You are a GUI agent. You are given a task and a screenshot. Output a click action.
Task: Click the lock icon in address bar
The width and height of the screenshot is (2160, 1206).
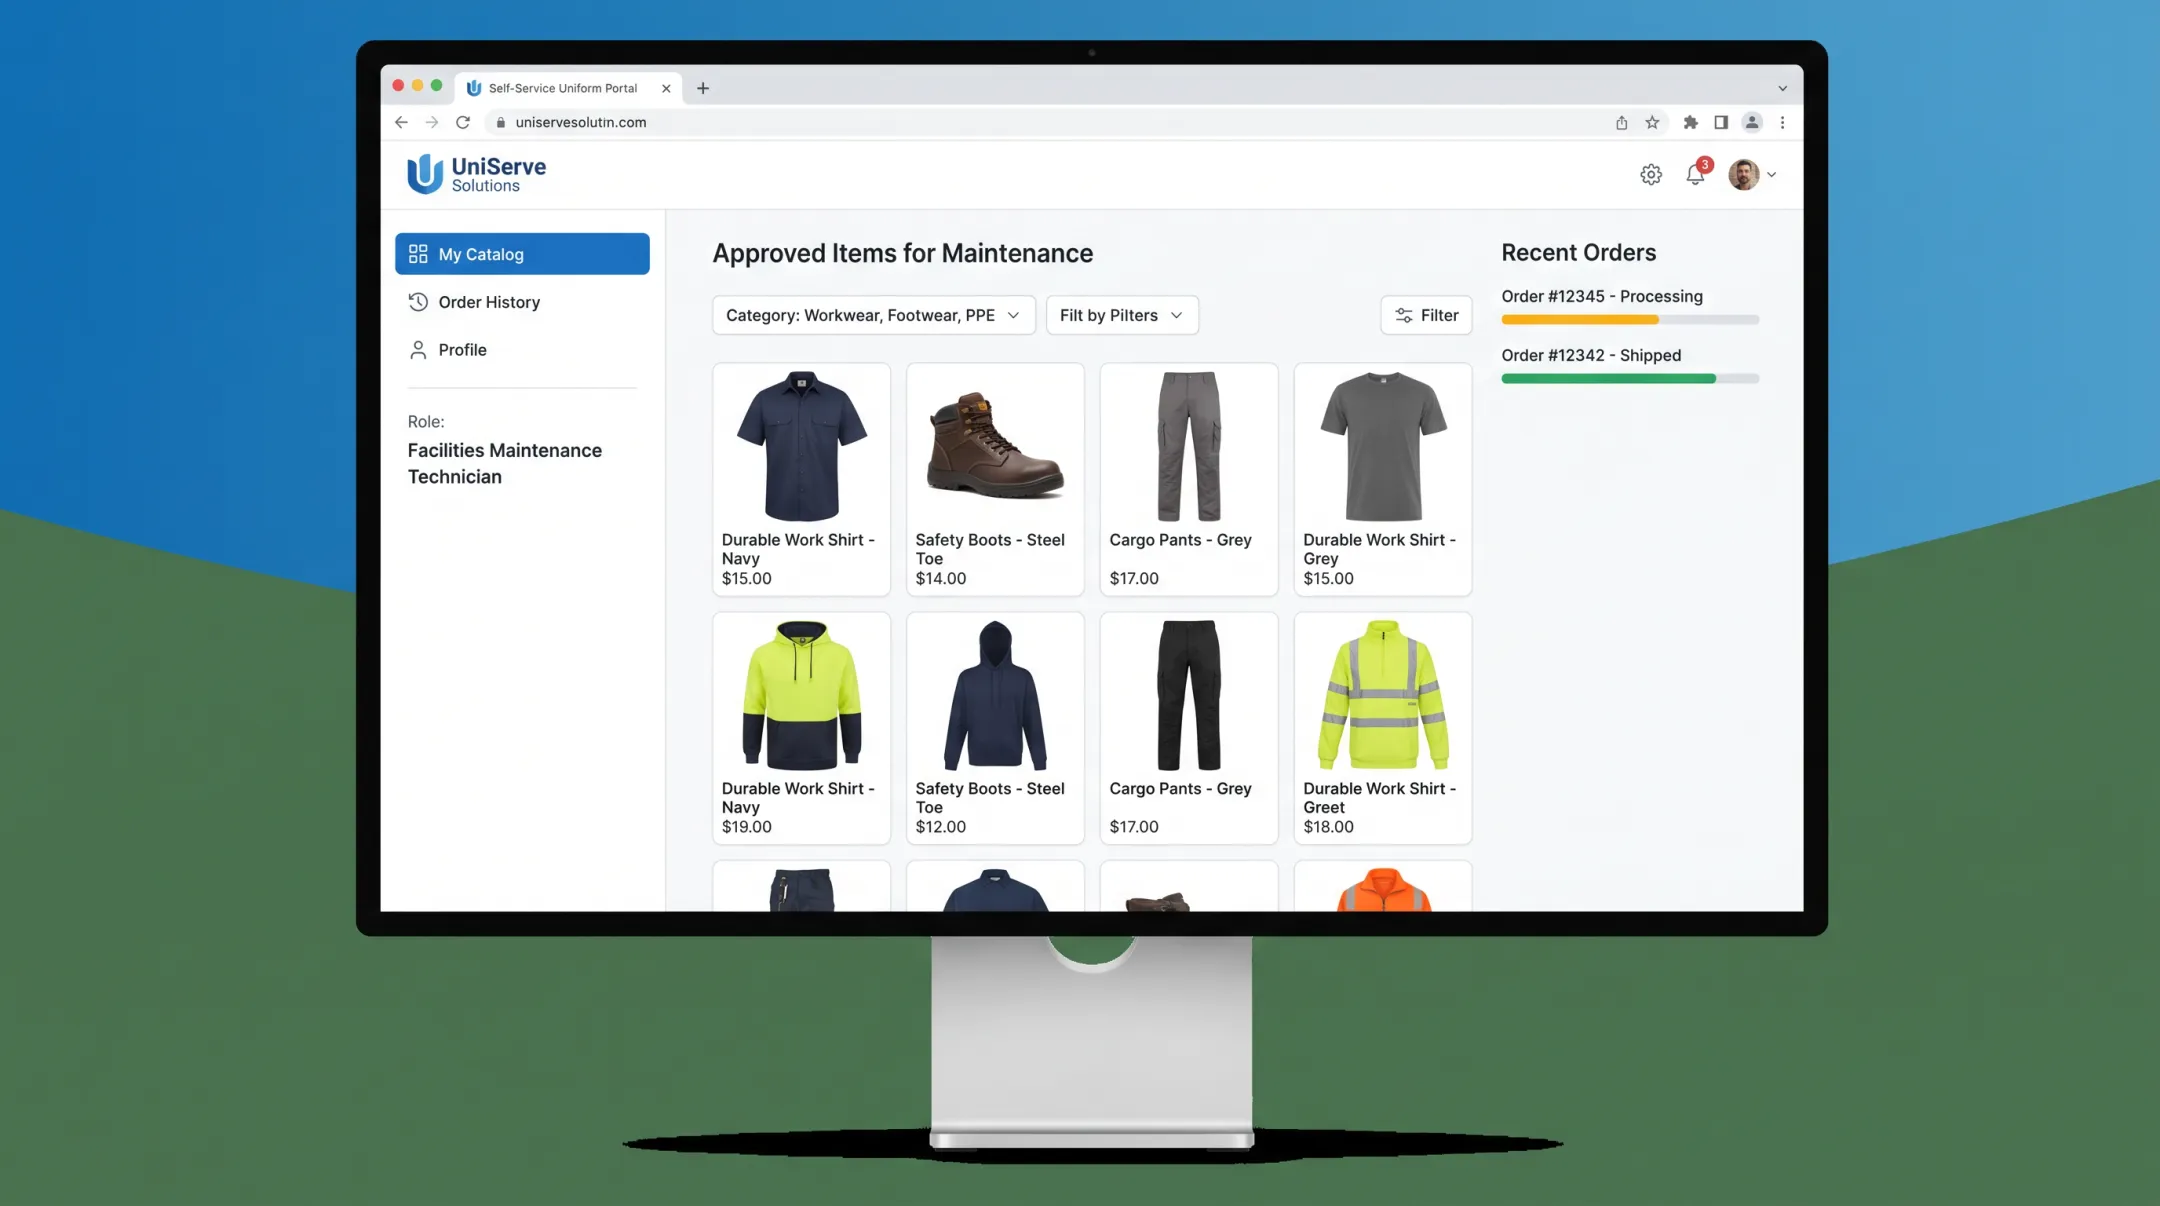click(x=501, y=122)
